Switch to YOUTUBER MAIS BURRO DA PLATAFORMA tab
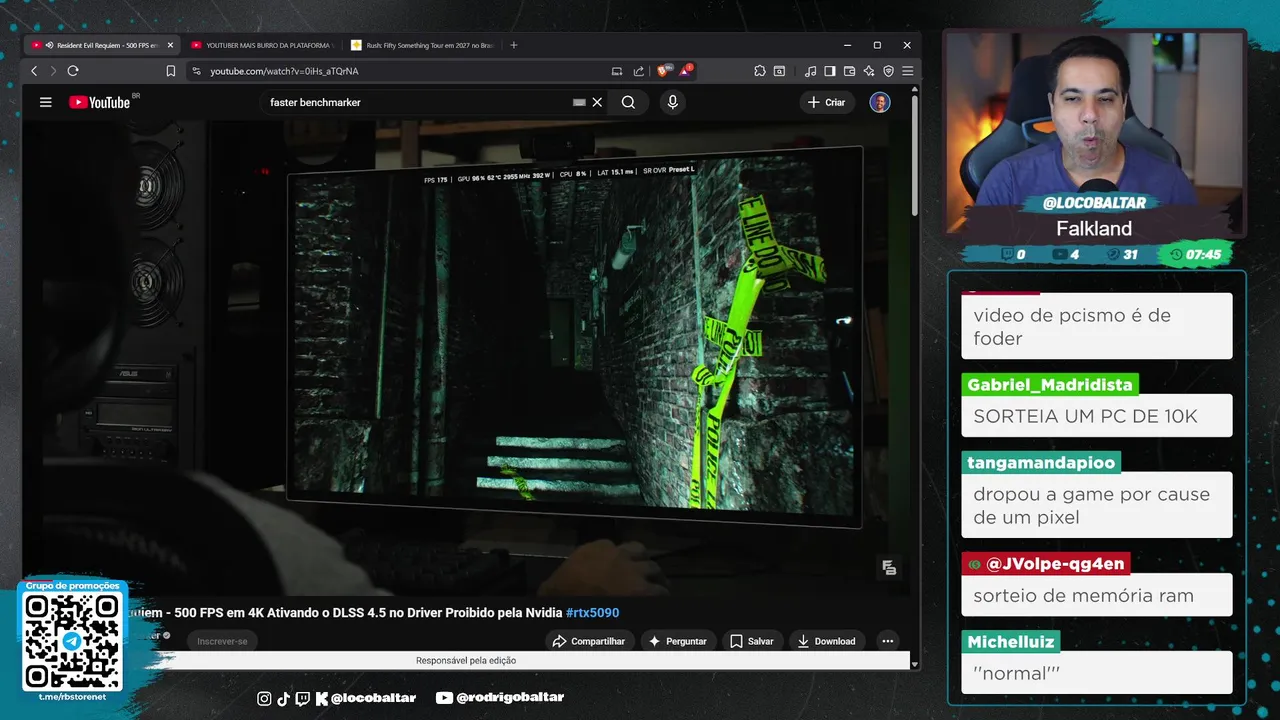This screenshot has height=720, width=1280. point(262,45)
